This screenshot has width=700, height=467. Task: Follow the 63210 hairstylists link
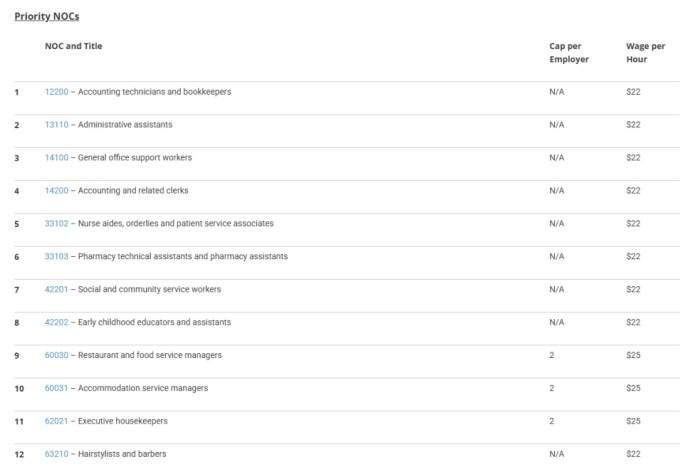(x=56, y=455)
